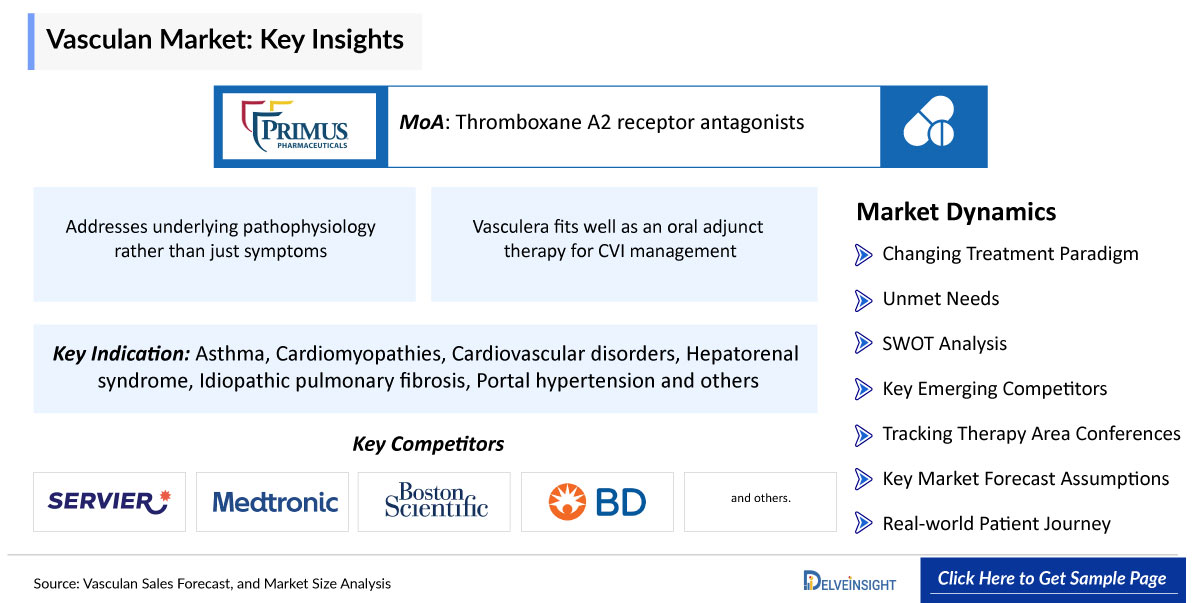The width and height of the screenshot is (1200, 603).
Task: Select Real-world Patient Journey item
Action: coord(983,523)
